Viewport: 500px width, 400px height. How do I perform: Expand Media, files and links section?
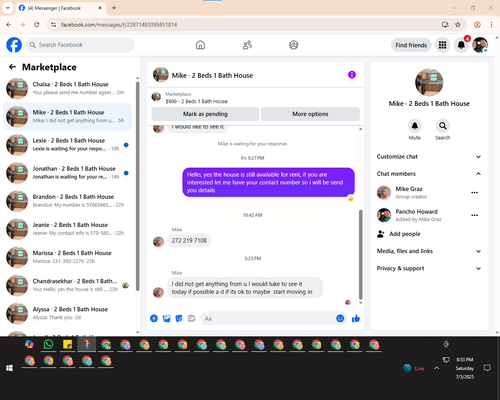(x=429, y=251)
